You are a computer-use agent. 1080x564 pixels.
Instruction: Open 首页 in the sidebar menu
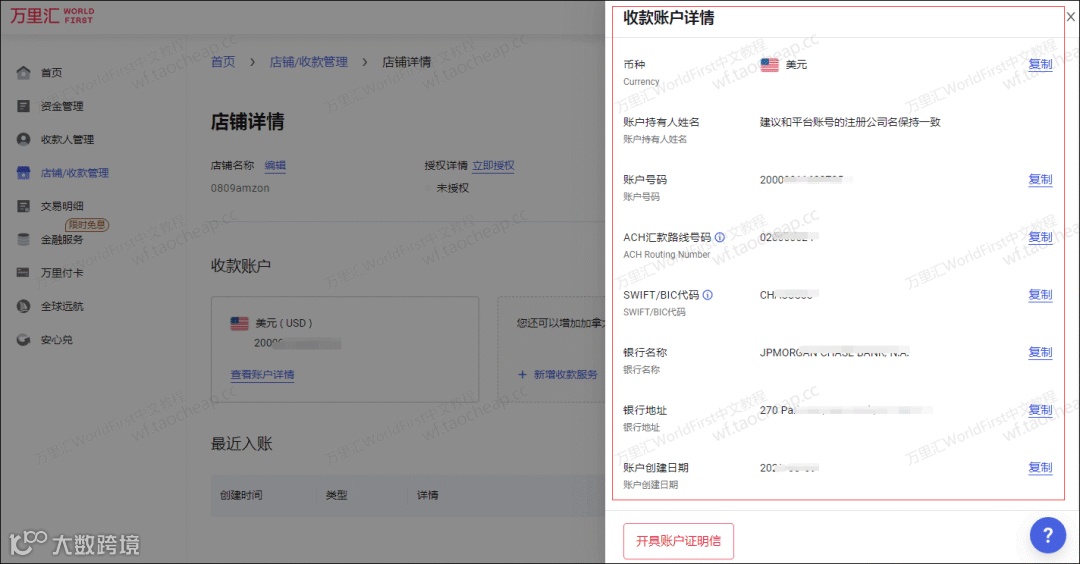[x=51, y=72]
